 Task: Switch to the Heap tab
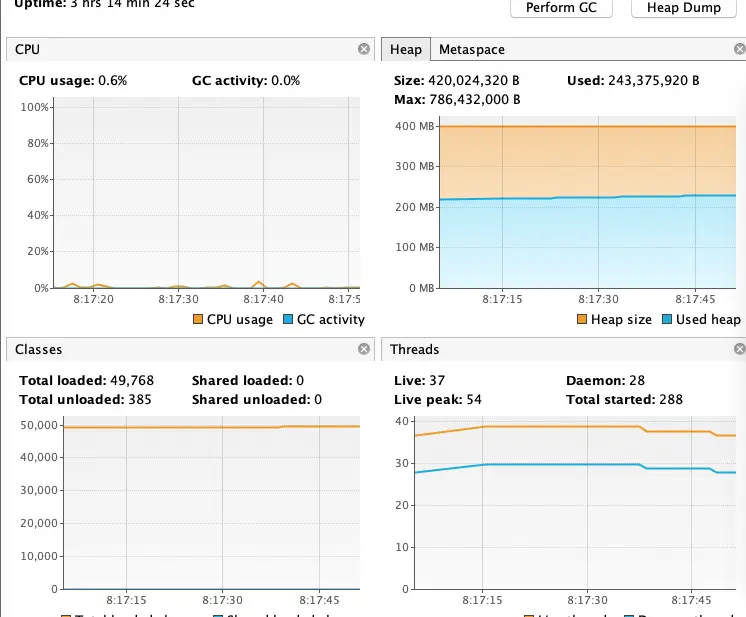(x=406, y=49)
